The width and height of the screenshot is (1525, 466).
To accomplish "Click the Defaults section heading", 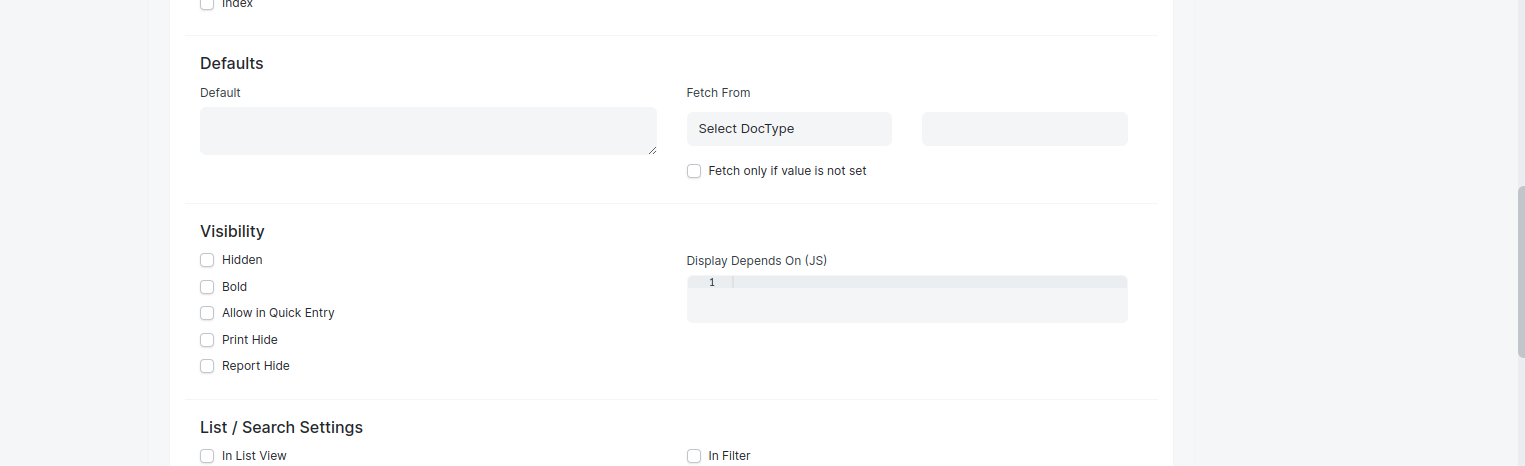I will coord(232,63).
